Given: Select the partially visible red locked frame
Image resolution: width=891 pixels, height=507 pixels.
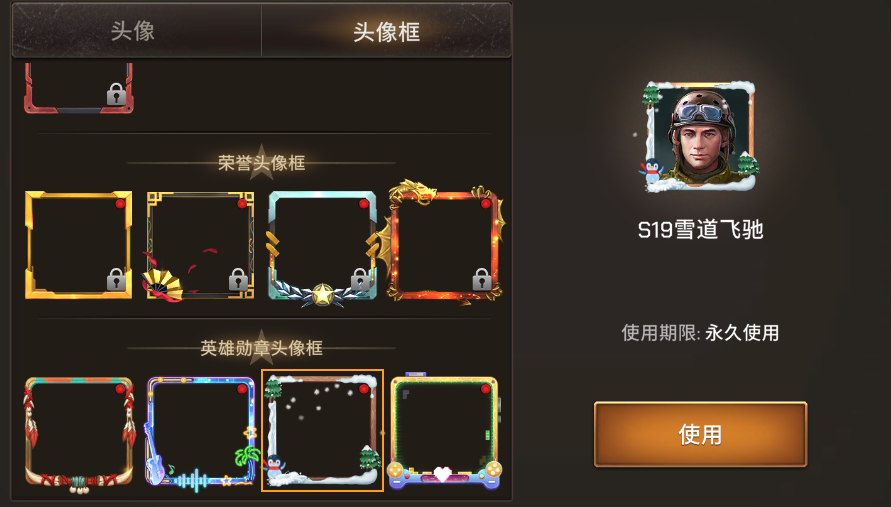Looking at the screenshot, I should coord(78,88).
